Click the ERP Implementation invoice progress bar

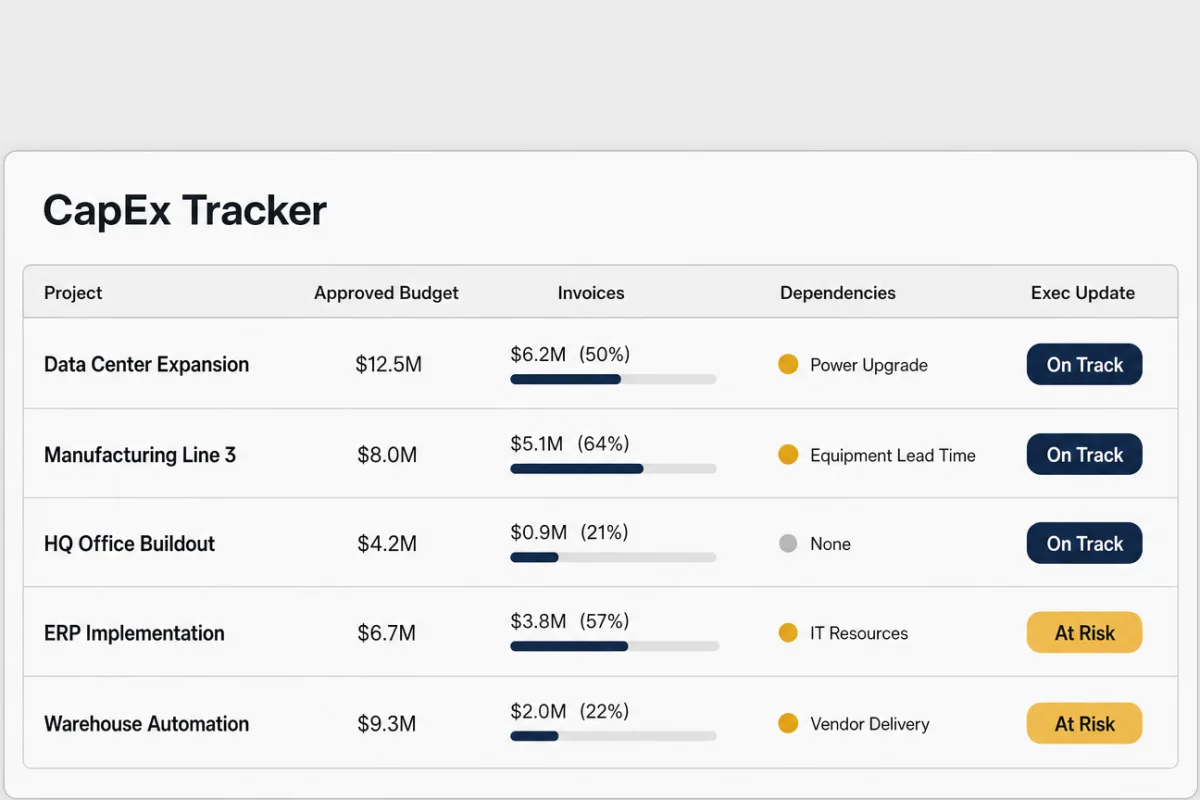click(614, 646)
